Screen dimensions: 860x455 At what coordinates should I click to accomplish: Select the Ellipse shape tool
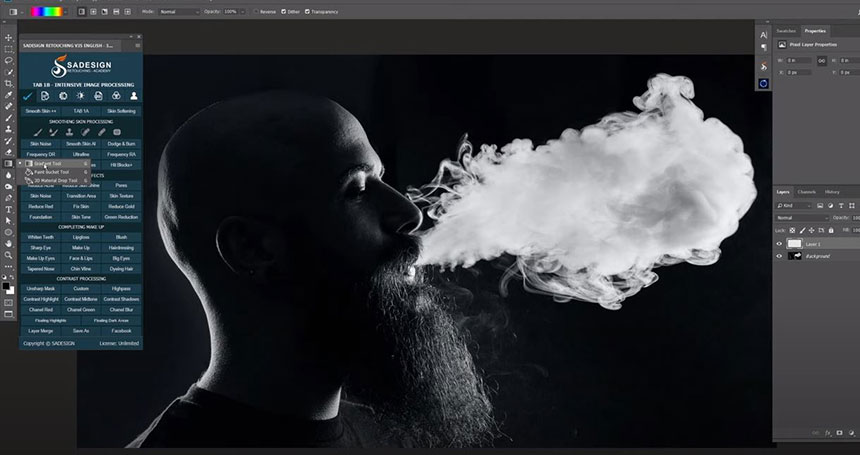click(8, 232)
